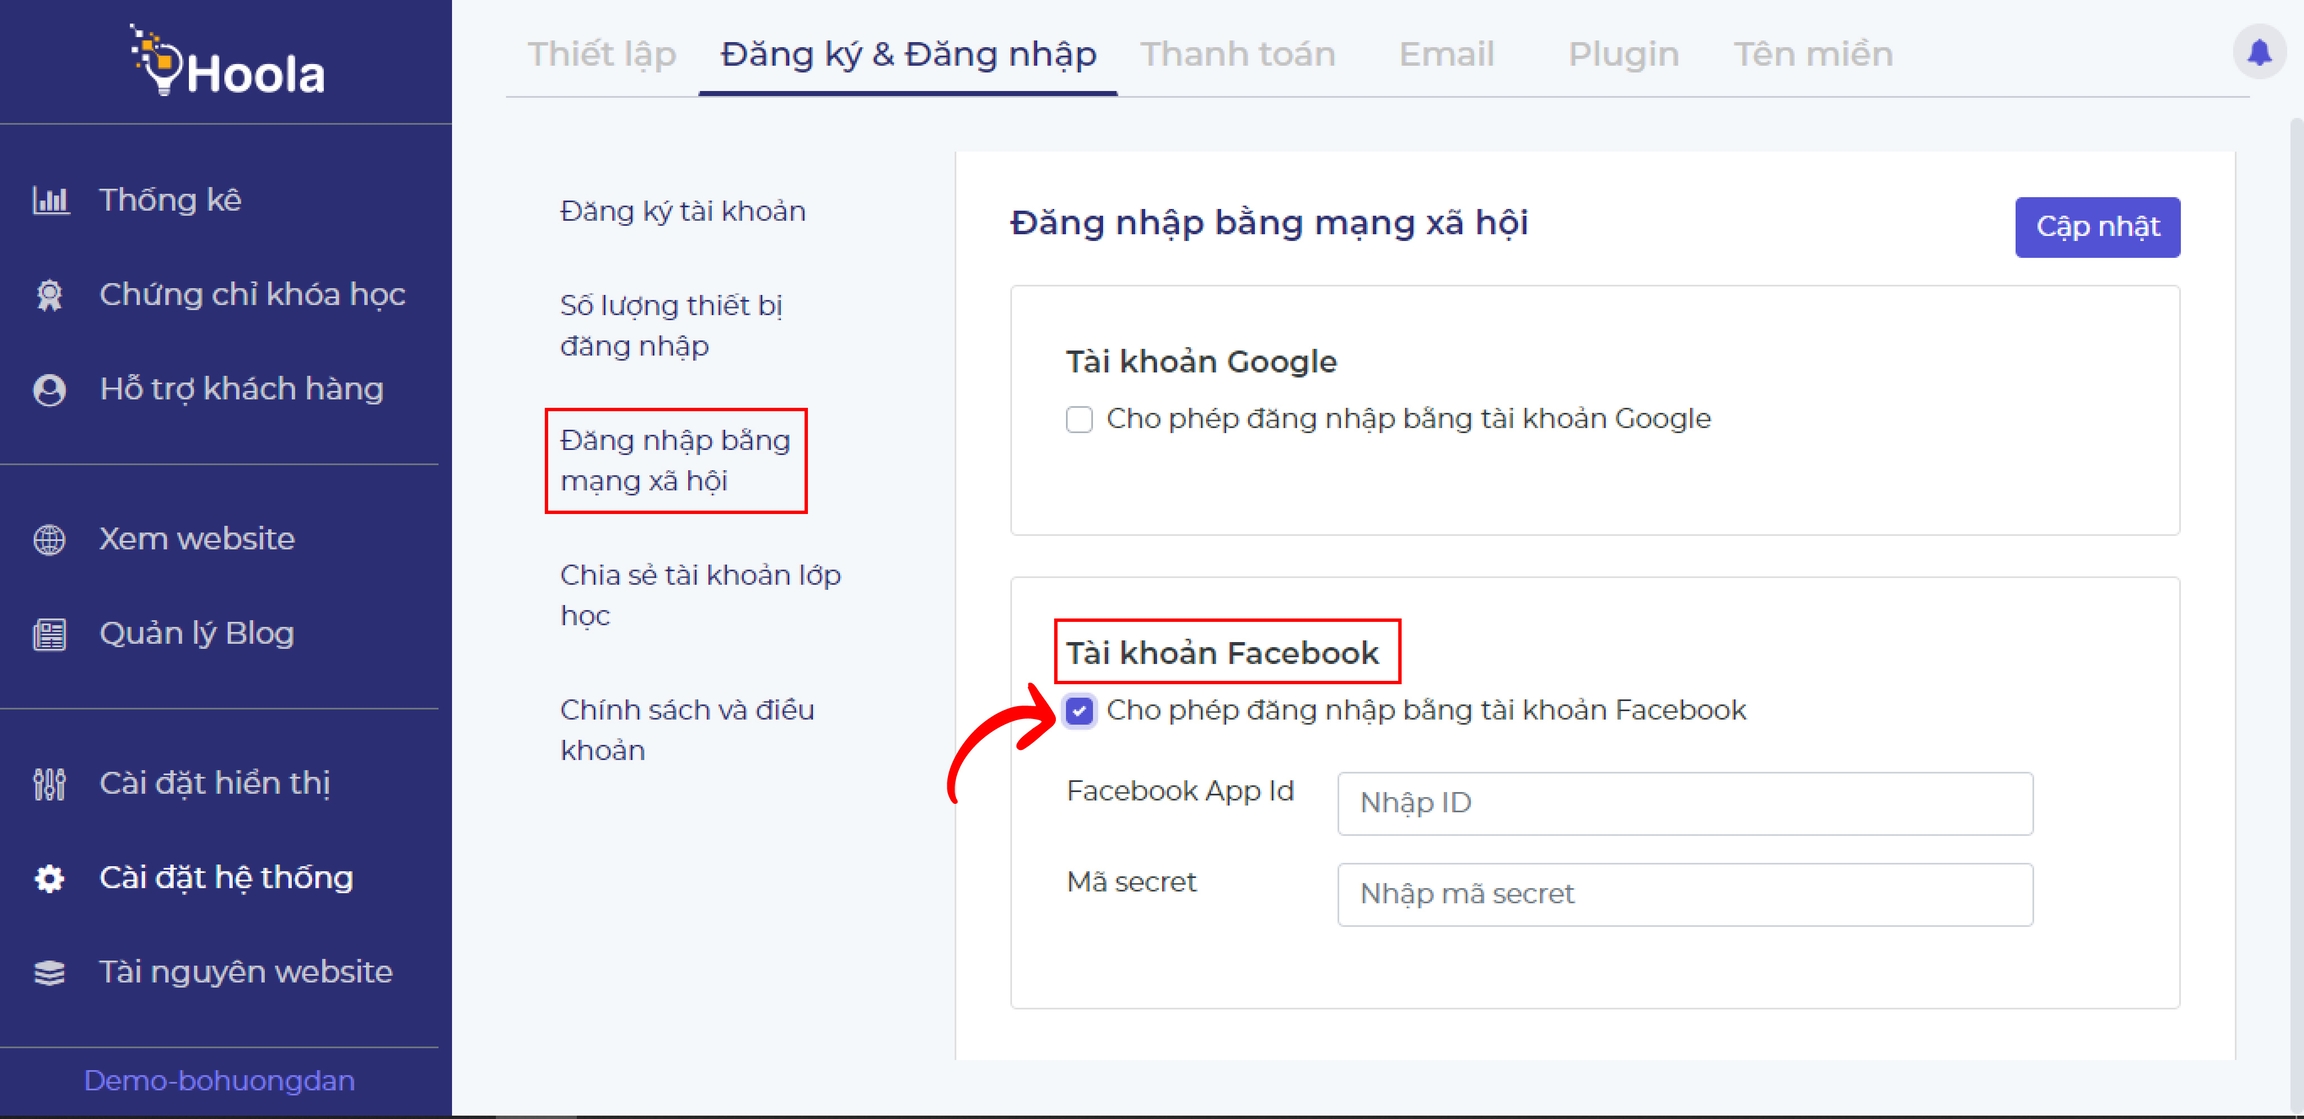Screen dimensions: 2304x1119
Task: Click the globe icon for Xem website
Action: coord(50,539)
